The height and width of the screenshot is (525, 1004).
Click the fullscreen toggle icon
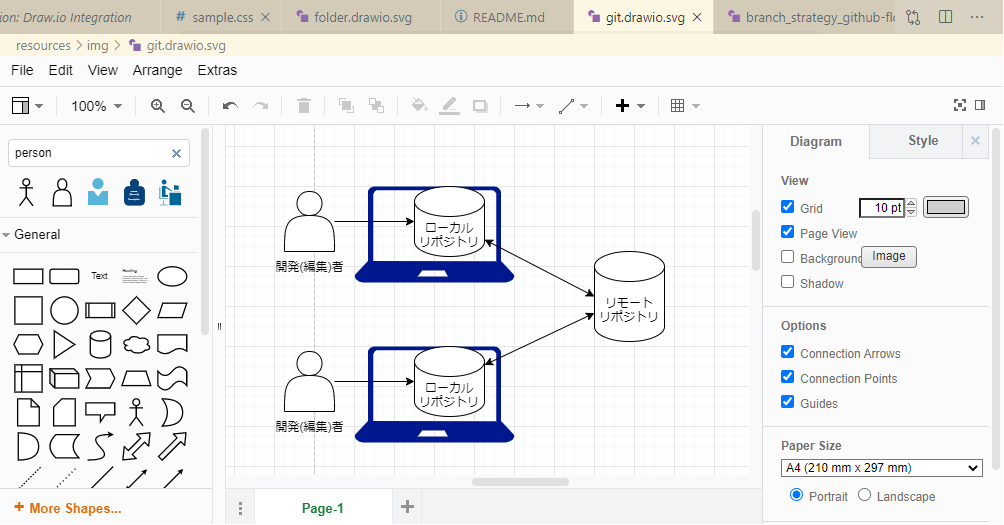pos(960,105)
